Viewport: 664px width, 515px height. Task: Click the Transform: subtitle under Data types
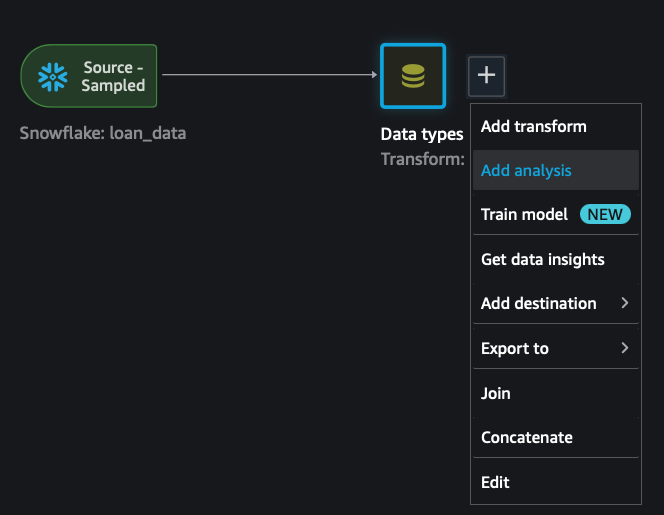coord(422,158)
